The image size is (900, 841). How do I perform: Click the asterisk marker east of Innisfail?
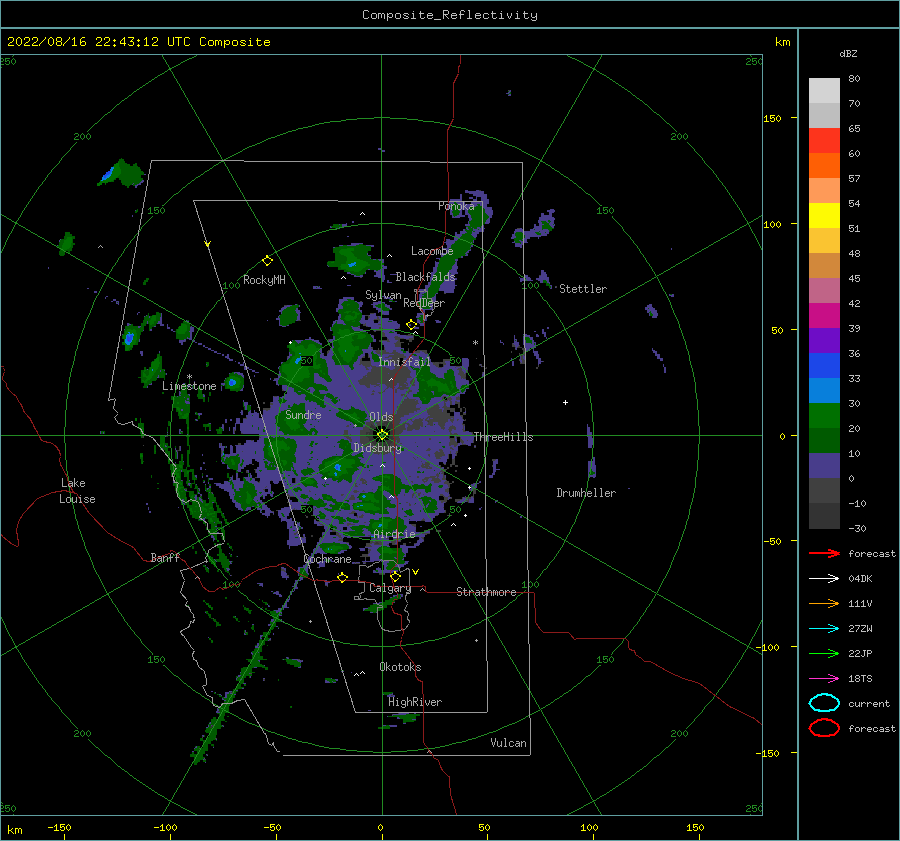click(475, 343)
